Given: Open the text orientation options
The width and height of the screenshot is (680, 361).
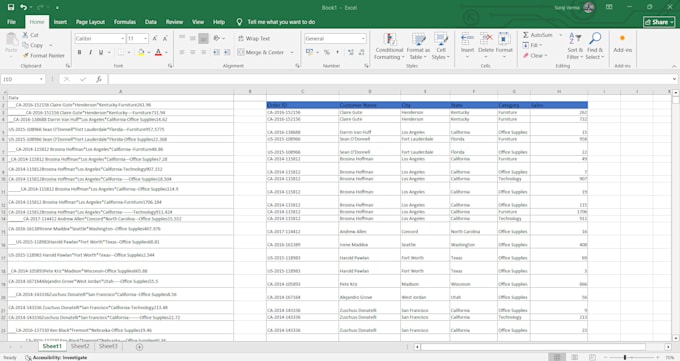Looking at the screenshot, I should click(x=219, y=38).
